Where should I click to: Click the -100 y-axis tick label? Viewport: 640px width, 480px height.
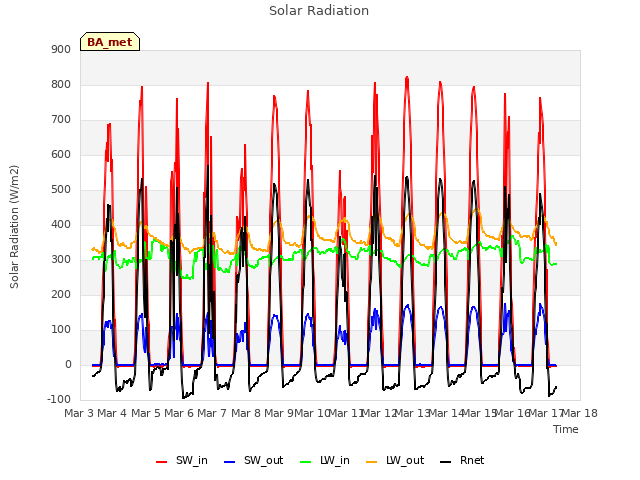59,399
